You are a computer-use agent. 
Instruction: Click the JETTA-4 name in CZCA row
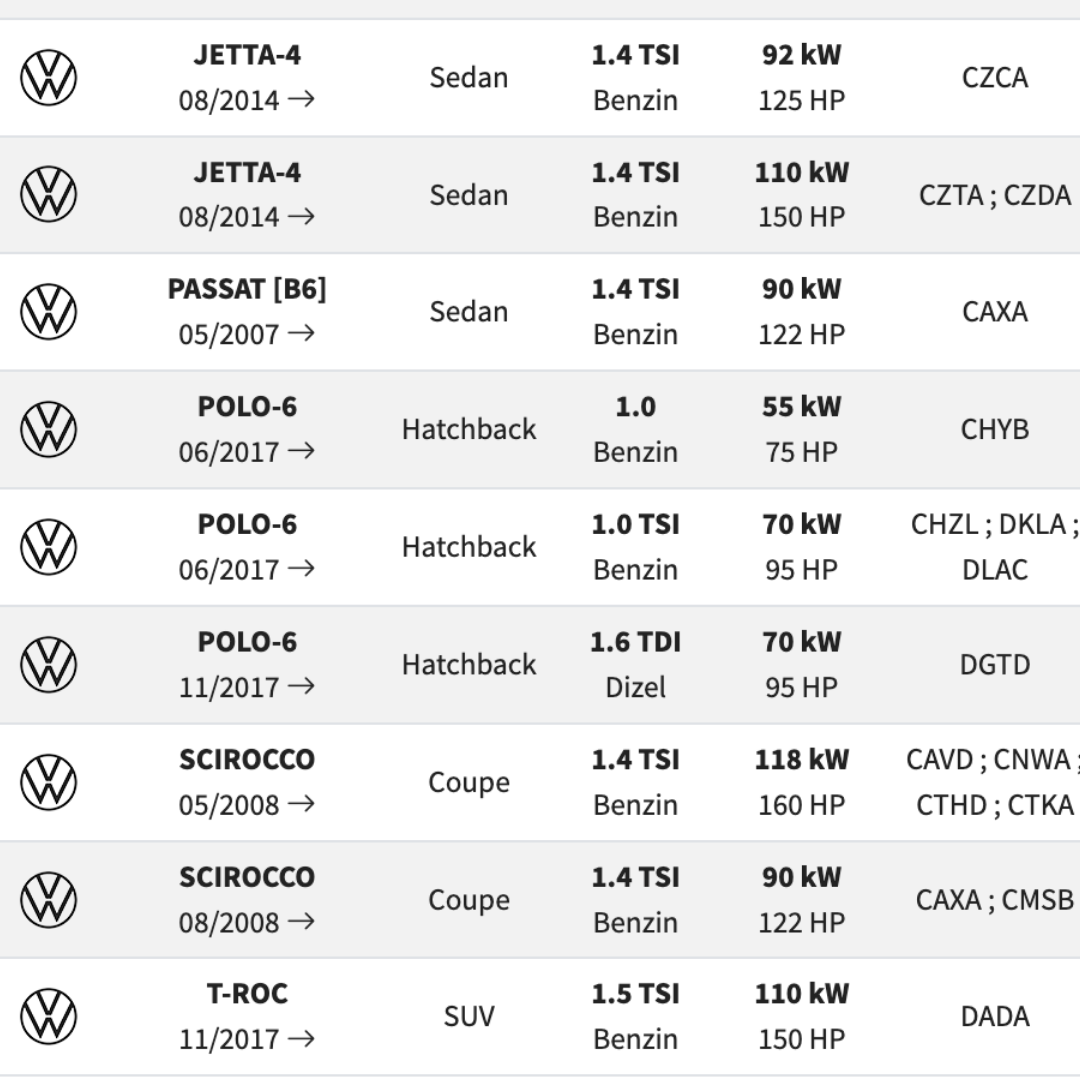[247, 55]
